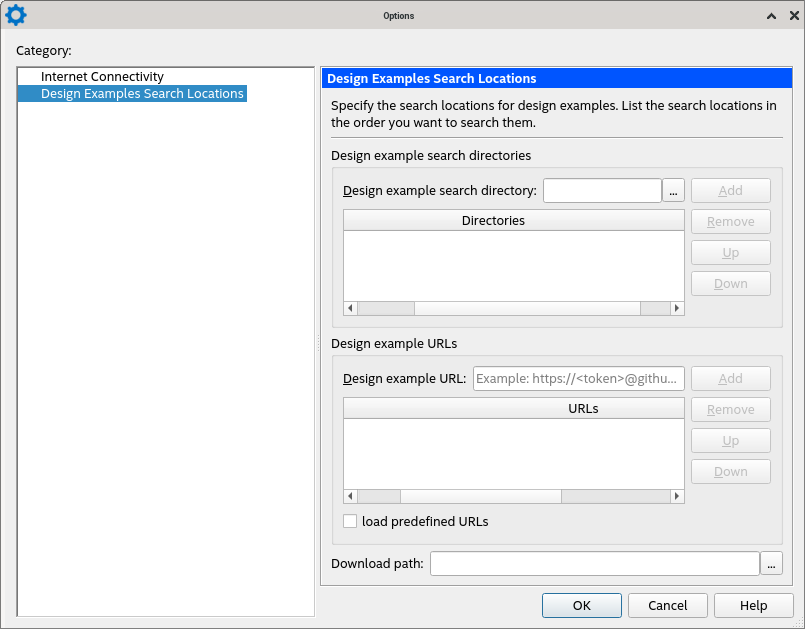The image size is (805, 629).
Task: Click the URLs column header
Action: click(583, 408)
